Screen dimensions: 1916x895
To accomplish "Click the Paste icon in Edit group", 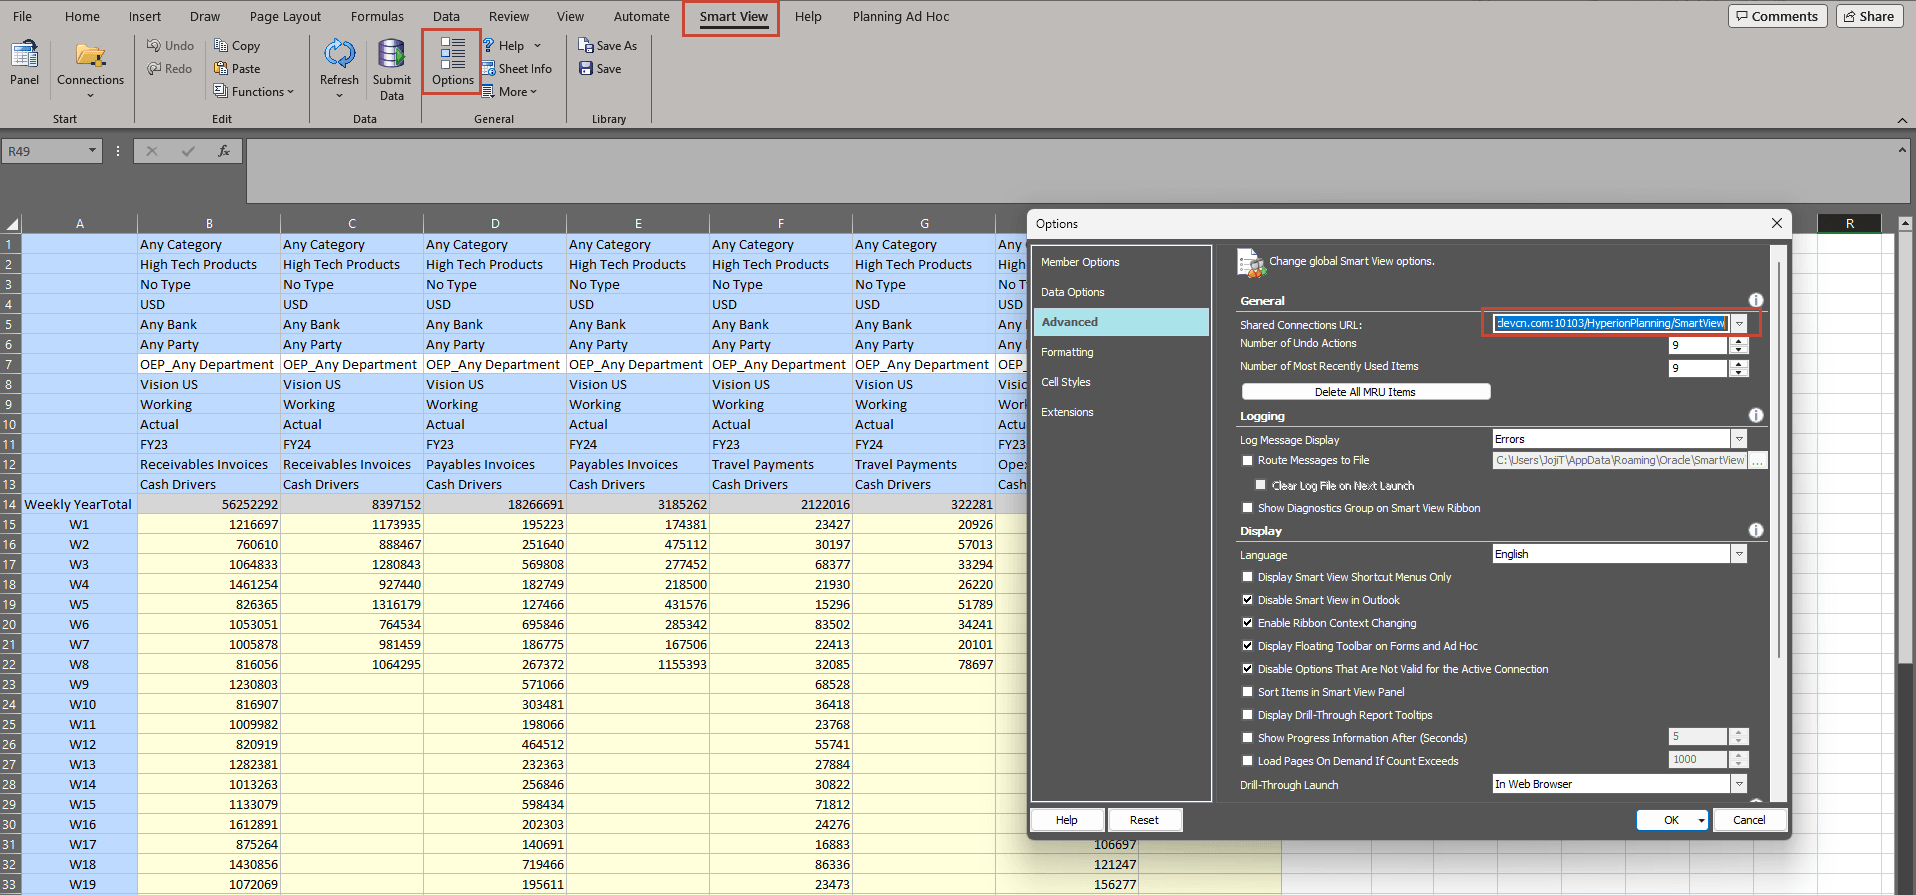I will [221, 69].
